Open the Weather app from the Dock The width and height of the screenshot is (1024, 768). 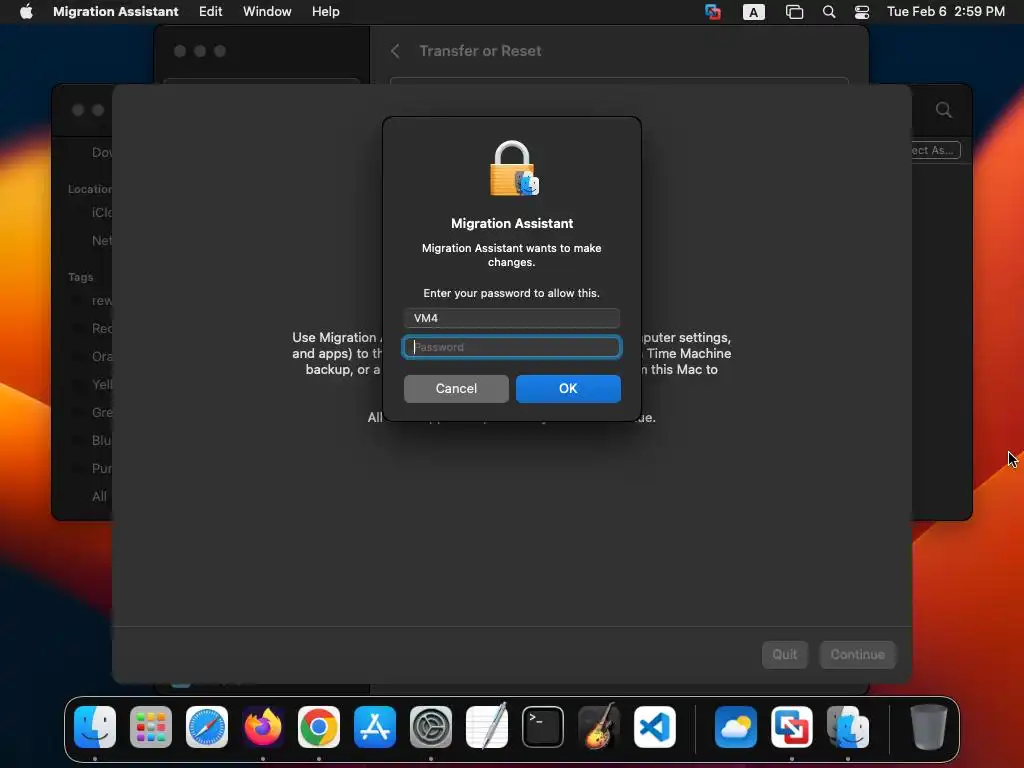coord(736,727)
